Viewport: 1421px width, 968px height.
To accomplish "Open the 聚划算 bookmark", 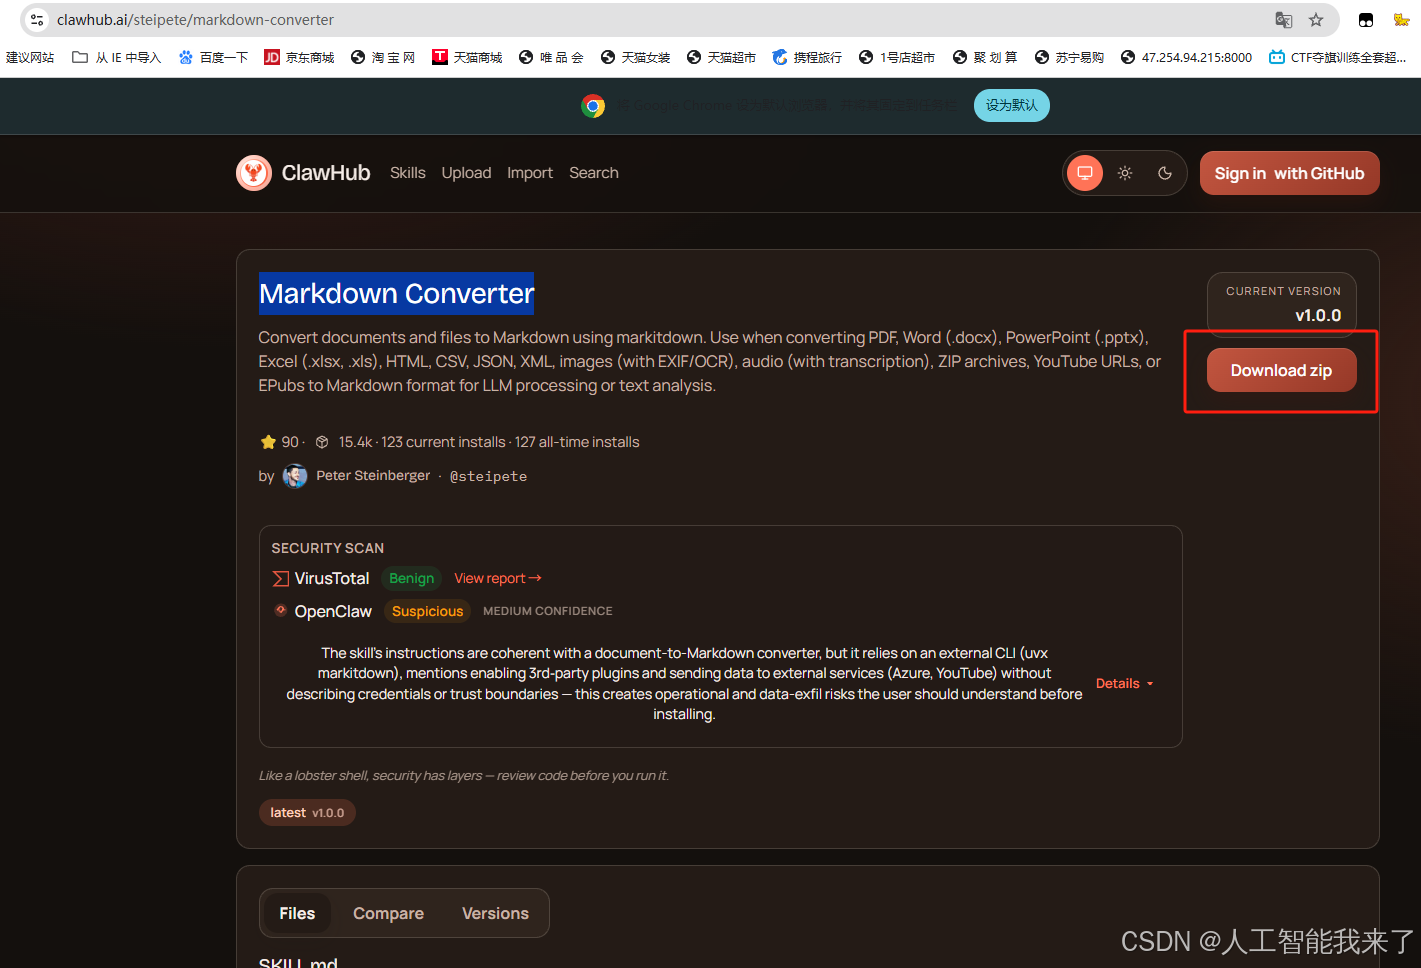I will coord(985,57).
